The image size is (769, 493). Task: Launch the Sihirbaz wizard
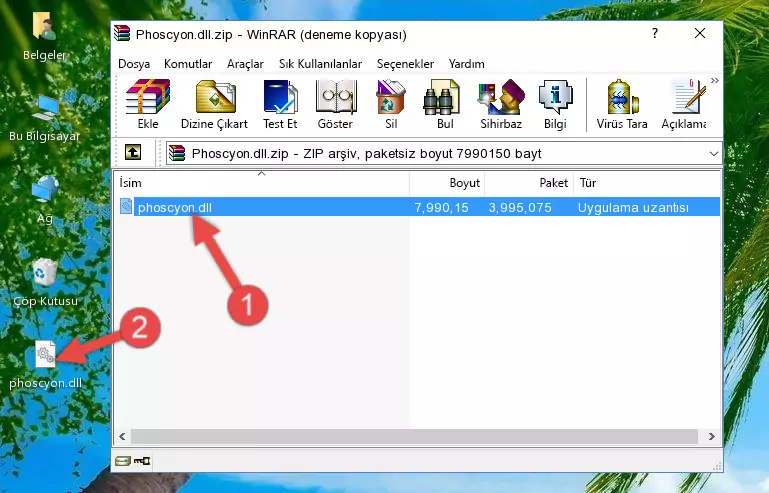(x=501, y=104)
